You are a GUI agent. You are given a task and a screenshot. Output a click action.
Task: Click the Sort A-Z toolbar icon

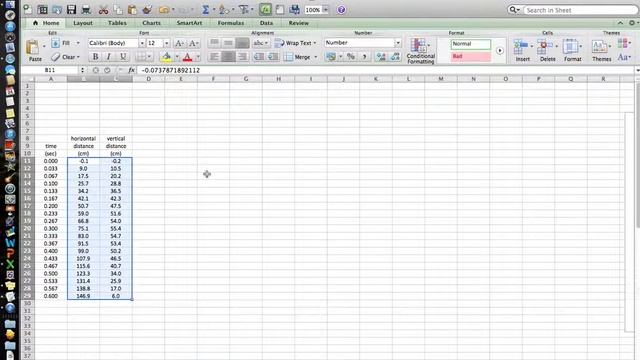[224, 9]
